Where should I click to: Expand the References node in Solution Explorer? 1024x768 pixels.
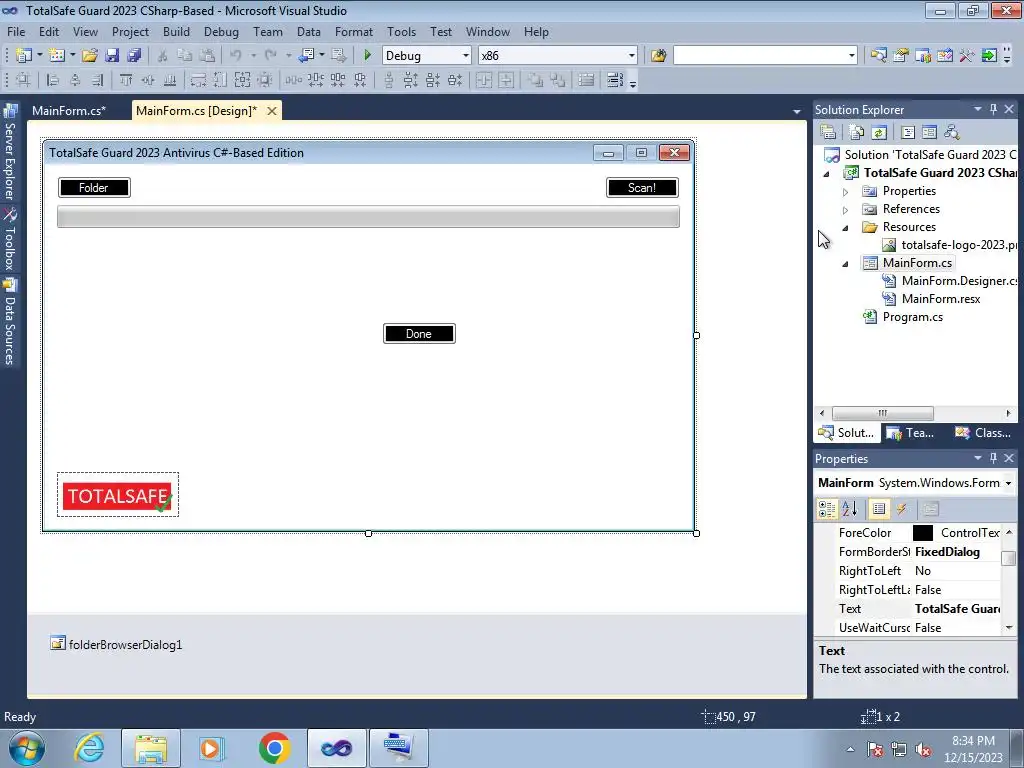(x=846, y=210)
